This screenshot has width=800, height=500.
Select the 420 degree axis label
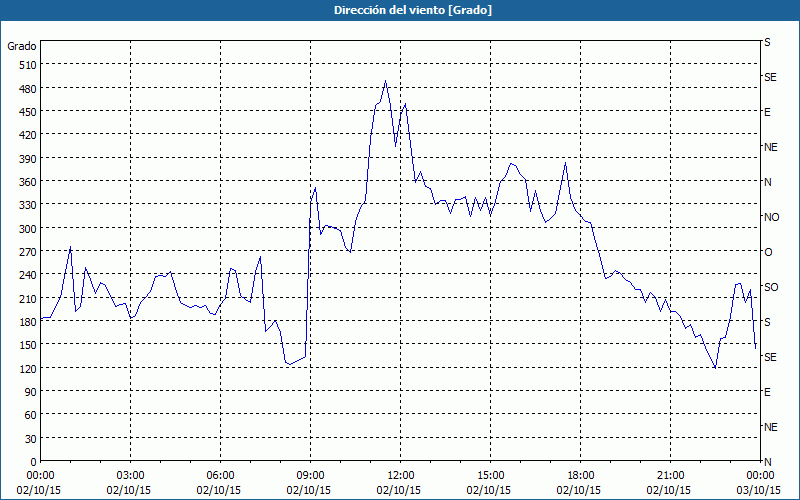tap(28, 135)
